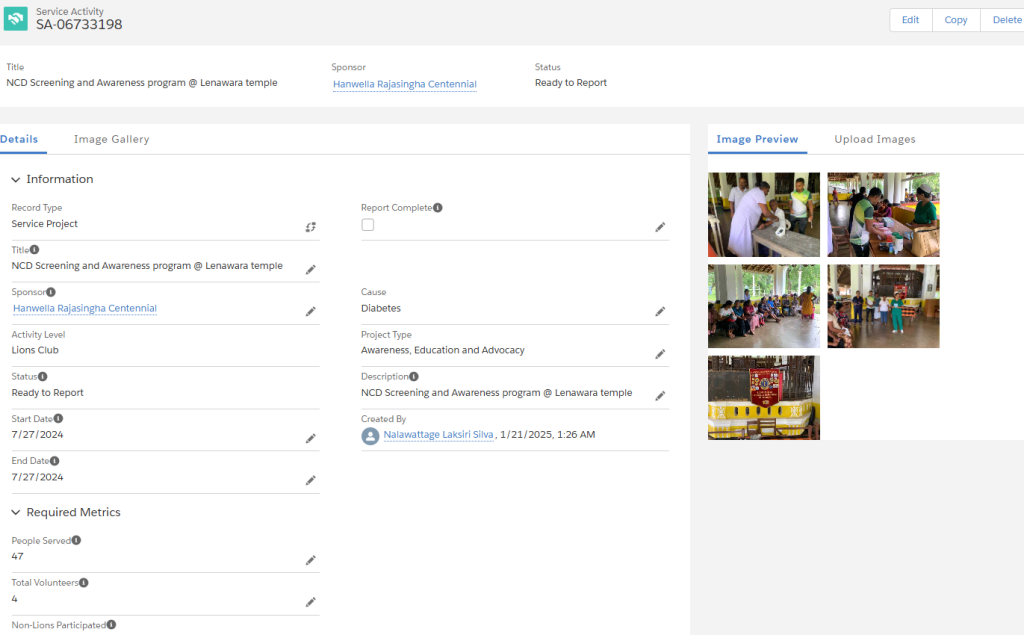Edit Project Type pencil icon
The image size is (1024, 635).
[660, 353]
